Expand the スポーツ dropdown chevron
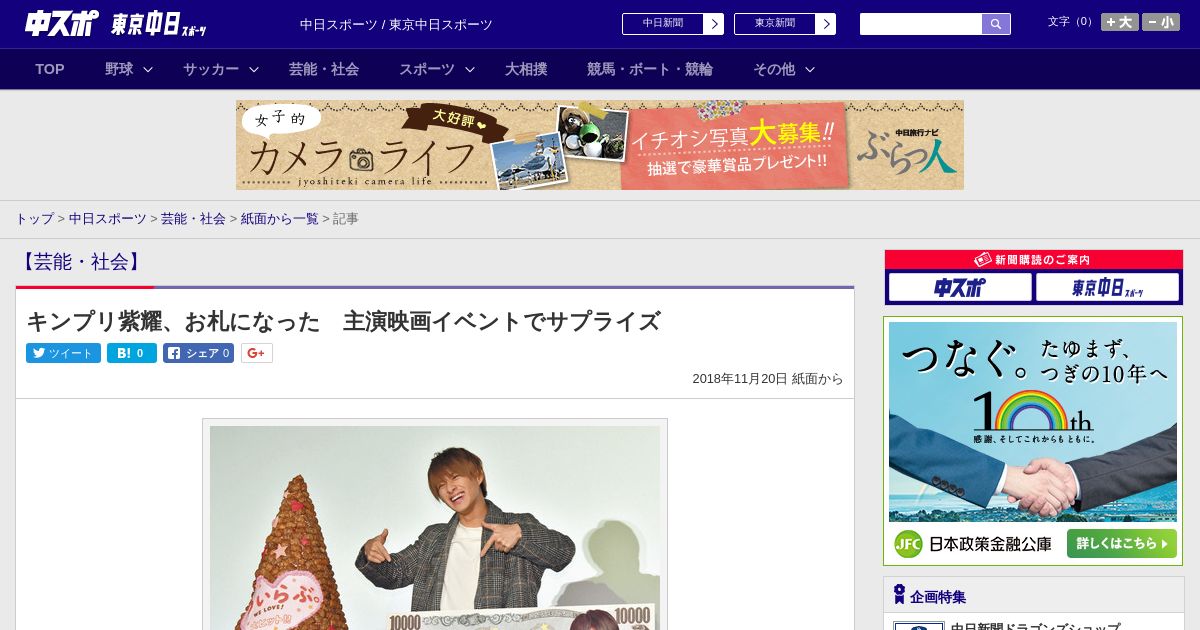This screenshot has width=1200, height=630. [x=470, y=69]
